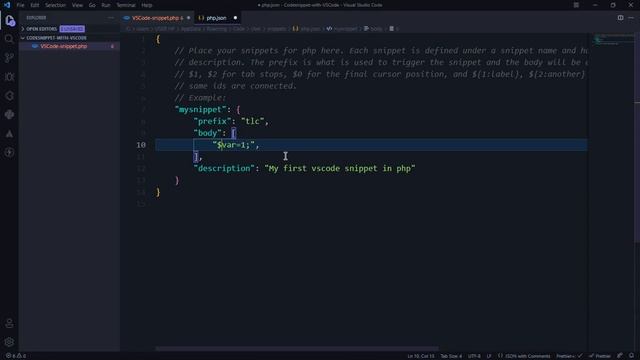Click "My first vscode snippet in php" string

(x=340, y=168)
